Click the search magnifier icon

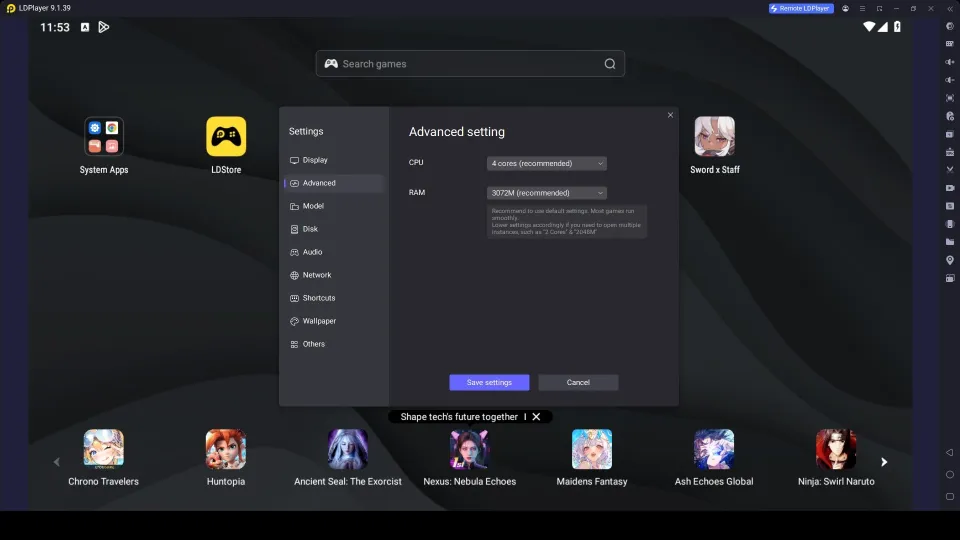coord(610,64)
